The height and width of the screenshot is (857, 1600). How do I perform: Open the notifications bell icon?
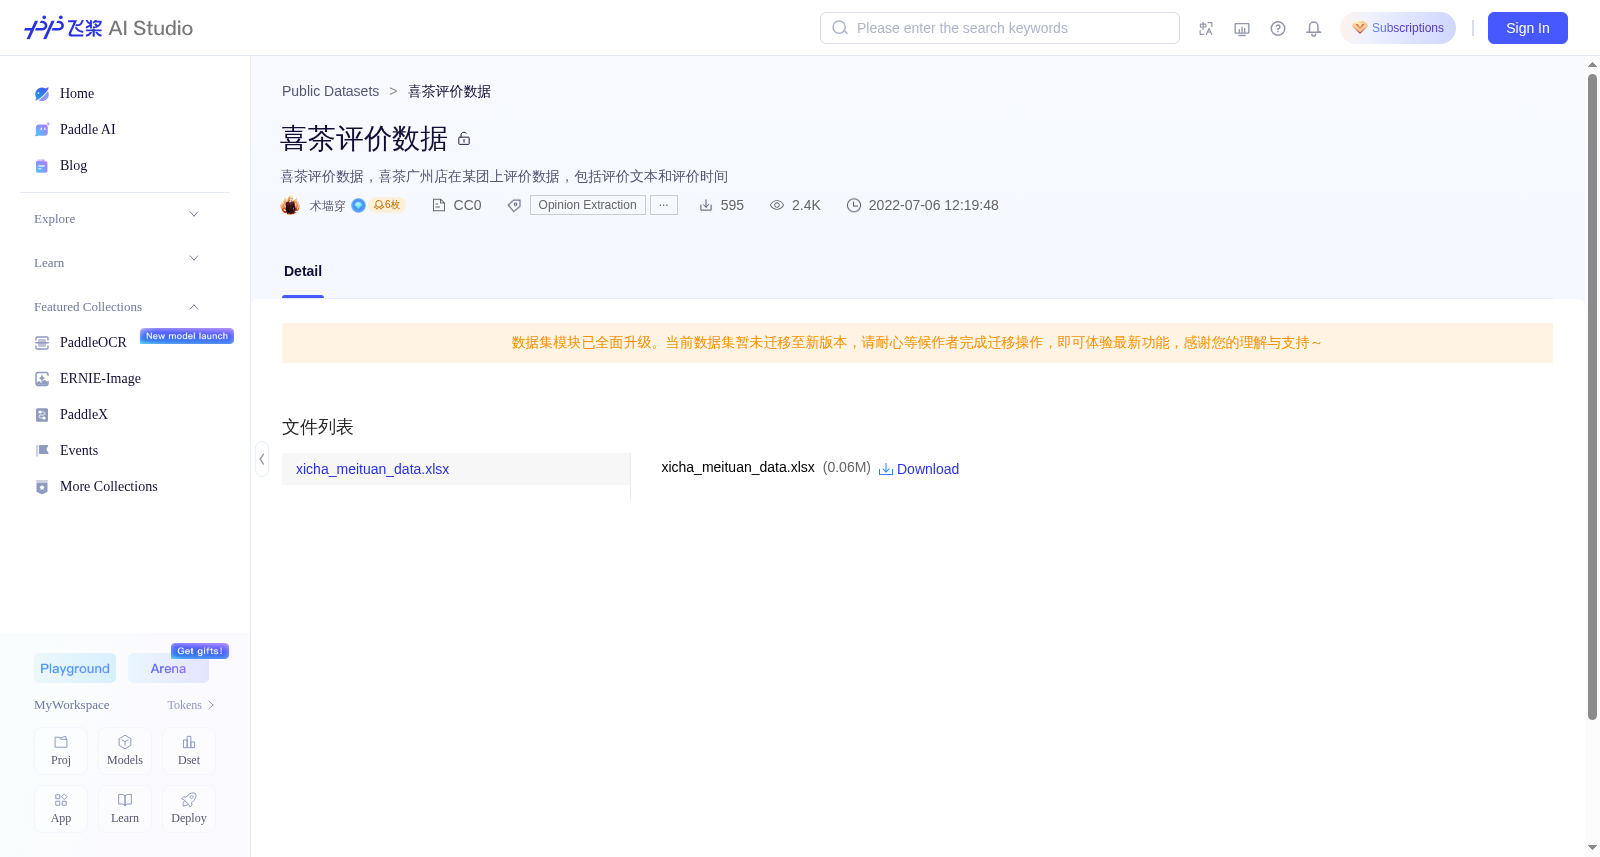1314,29
